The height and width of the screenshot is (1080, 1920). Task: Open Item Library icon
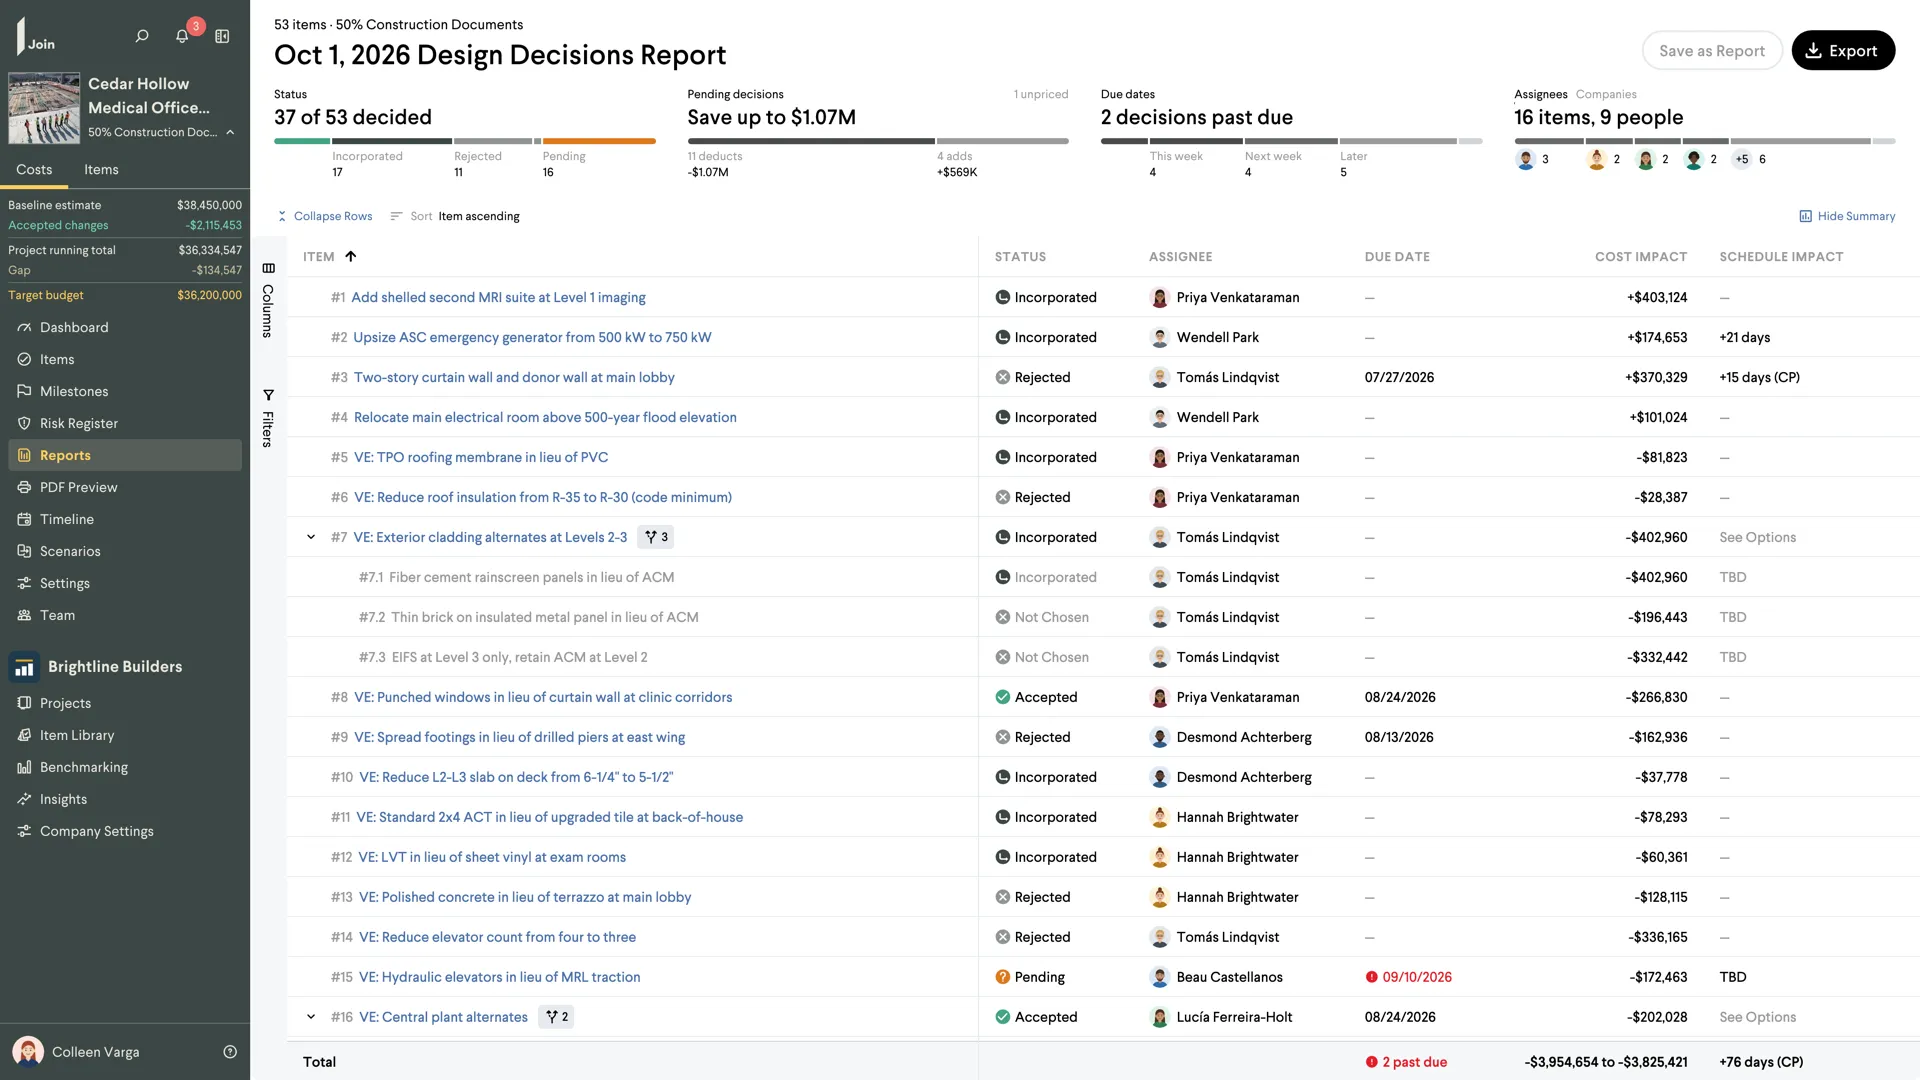click(24, 736)
